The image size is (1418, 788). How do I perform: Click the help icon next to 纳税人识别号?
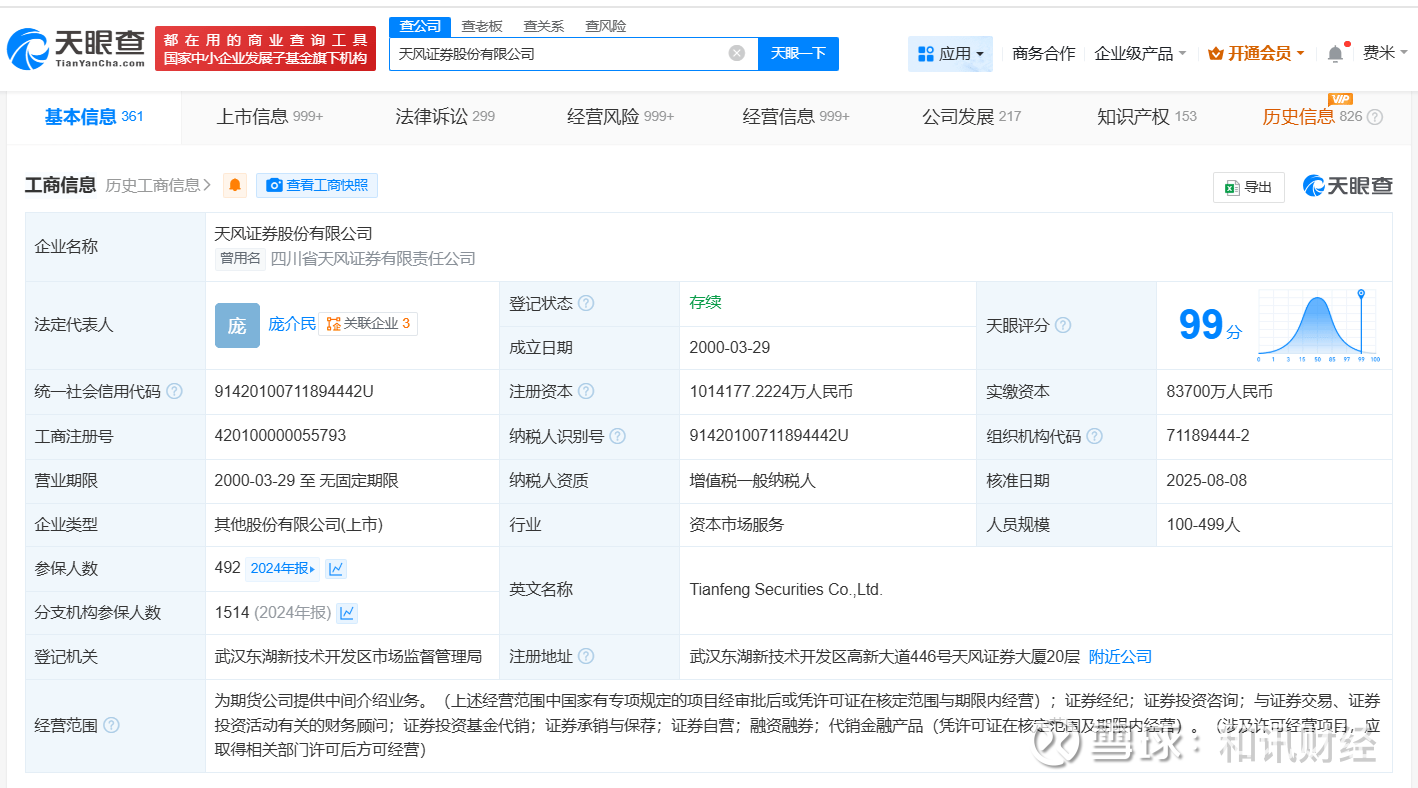coord(618,436)
